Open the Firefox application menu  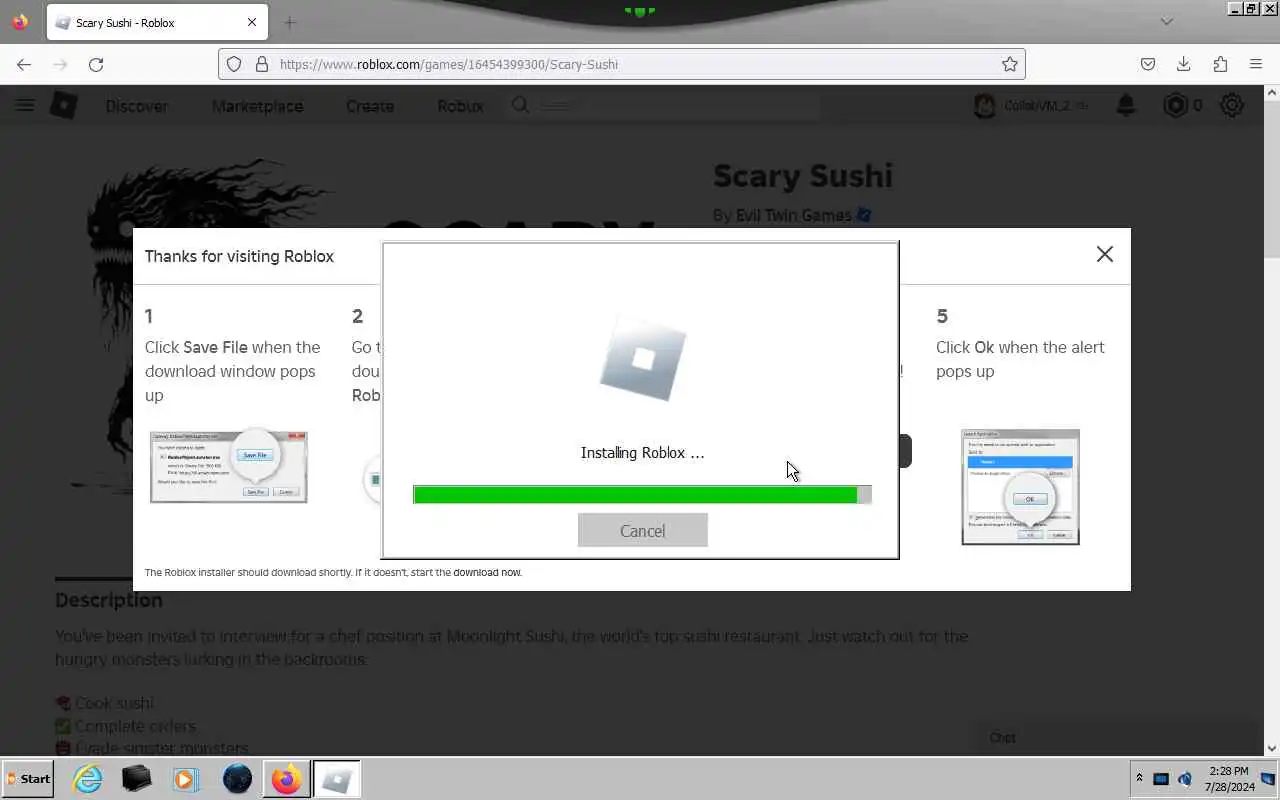pyautogui.click(x=1256, y=64)
